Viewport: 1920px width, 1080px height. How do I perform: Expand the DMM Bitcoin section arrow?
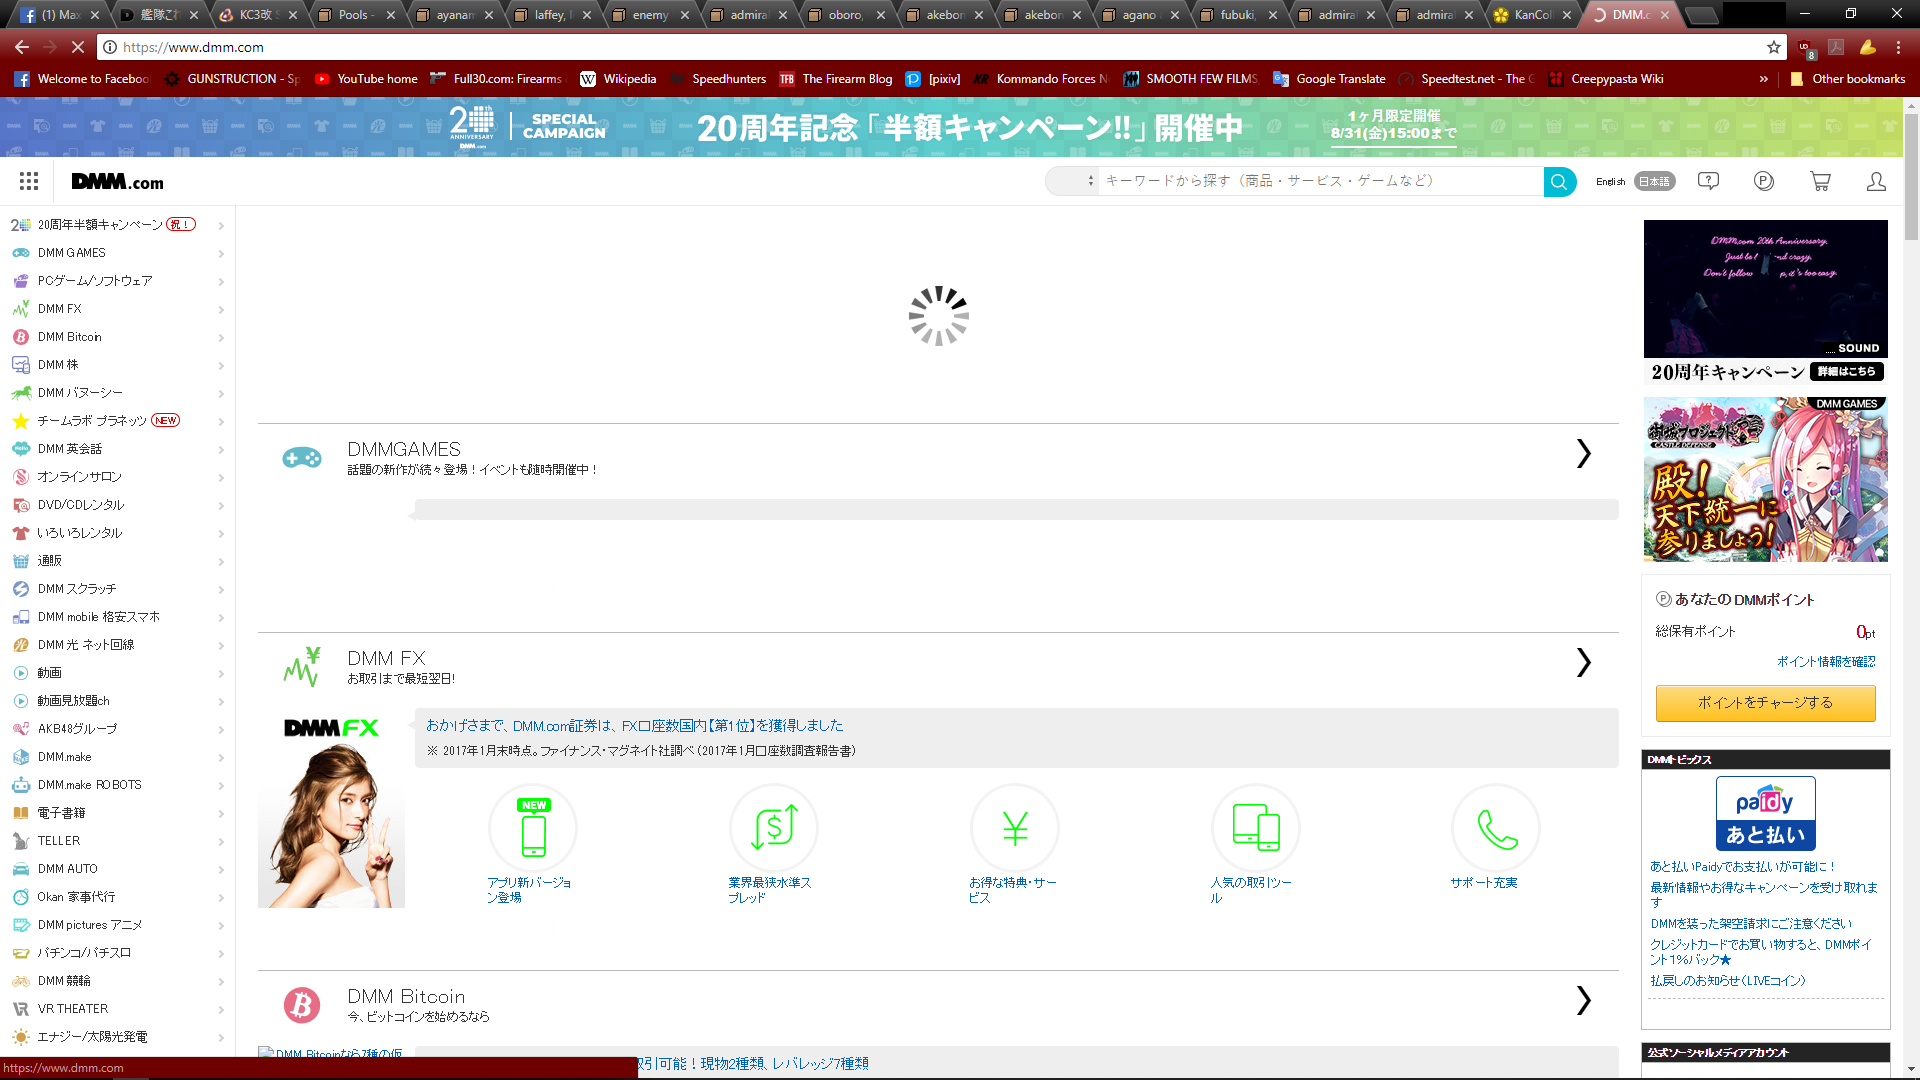point(1583,1000)
